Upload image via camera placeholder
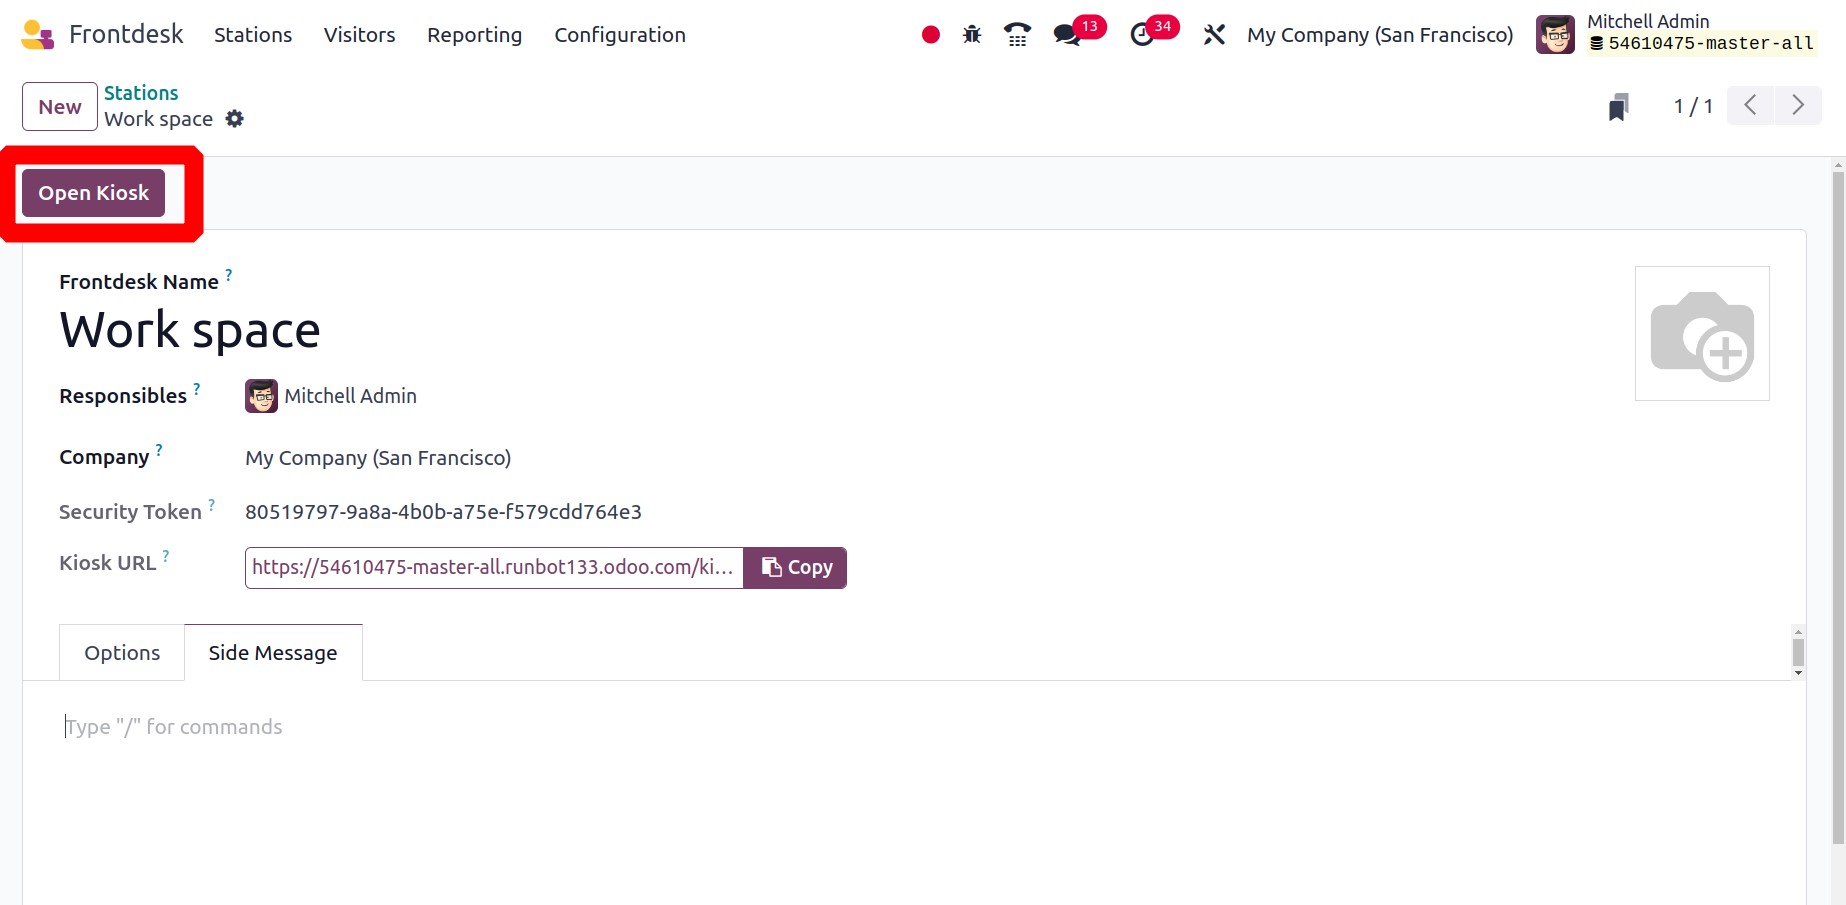 pos(1702,333)
